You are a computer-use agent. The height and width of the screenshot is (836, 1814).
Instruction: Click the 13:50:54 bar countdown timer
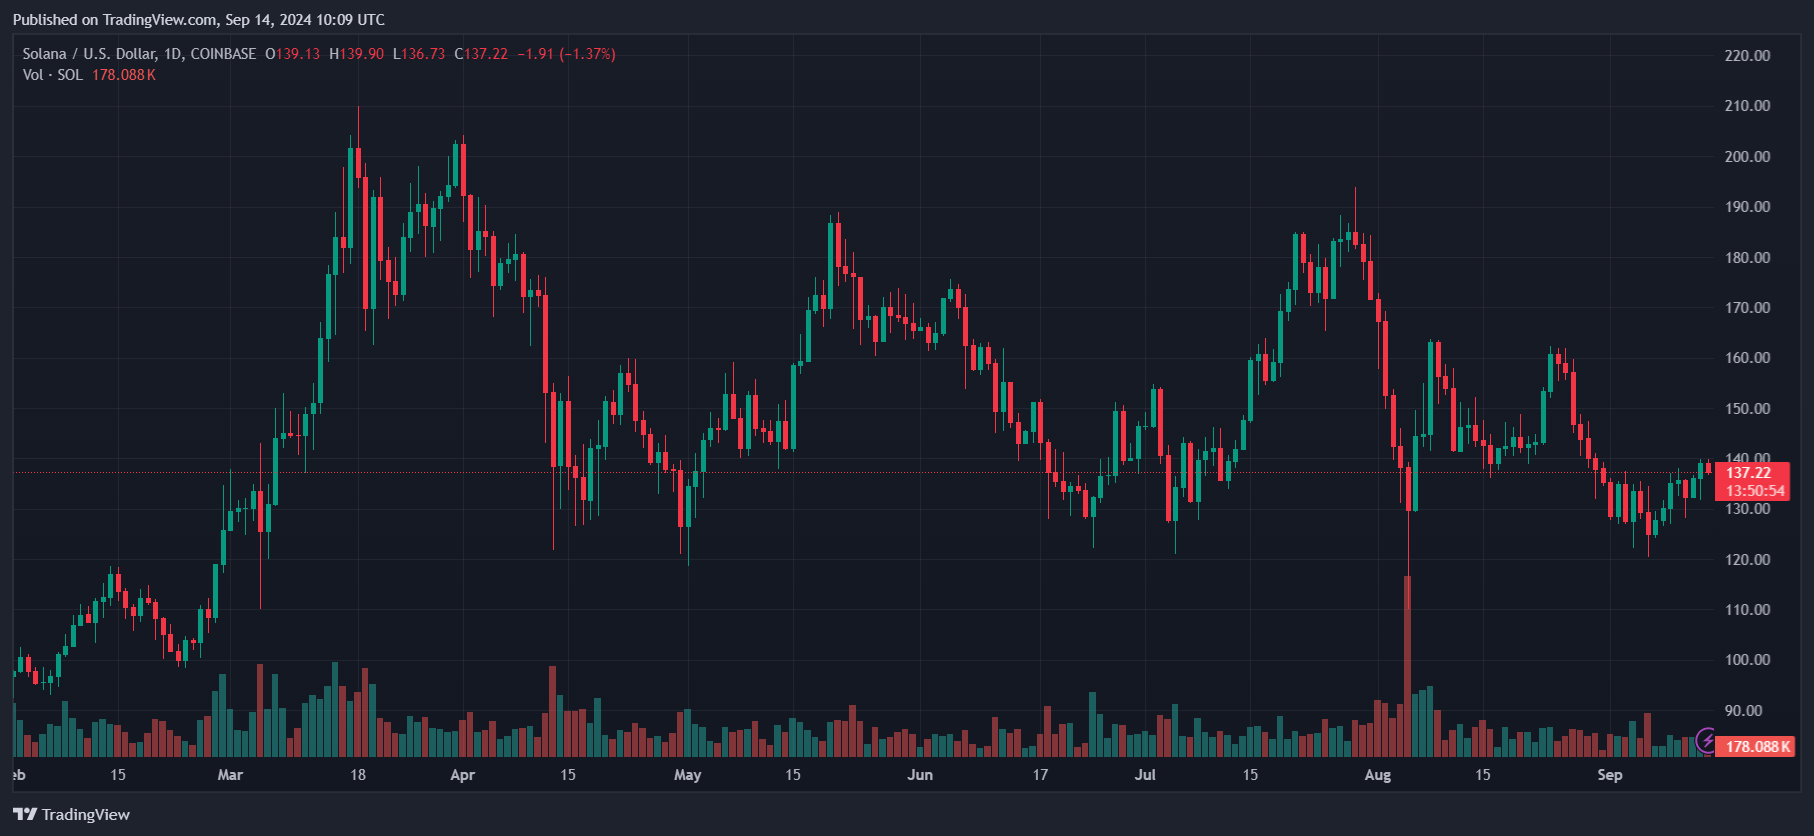pos(1755,491)
